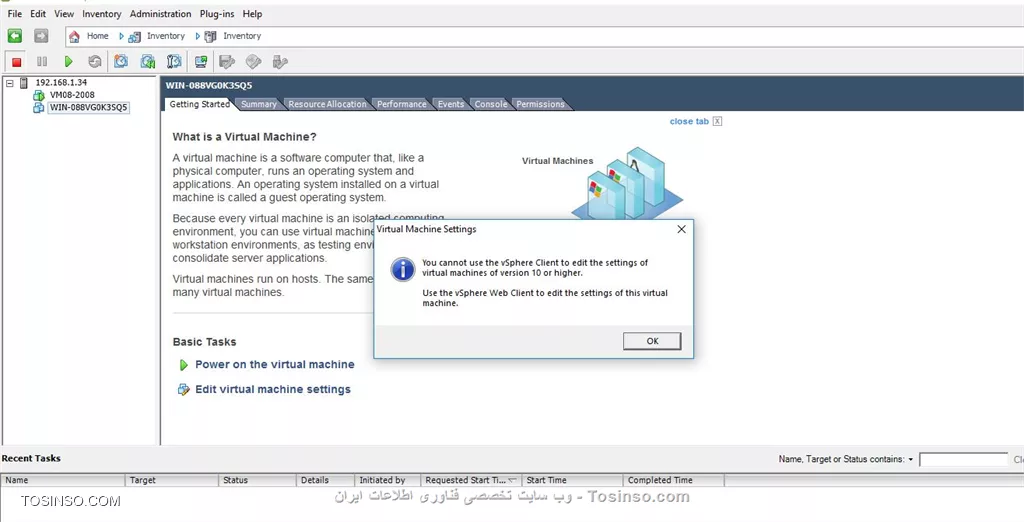This screenshot has height=522, width=1024.
Task: Switch to the Performance tab
Action: point(402,104)
